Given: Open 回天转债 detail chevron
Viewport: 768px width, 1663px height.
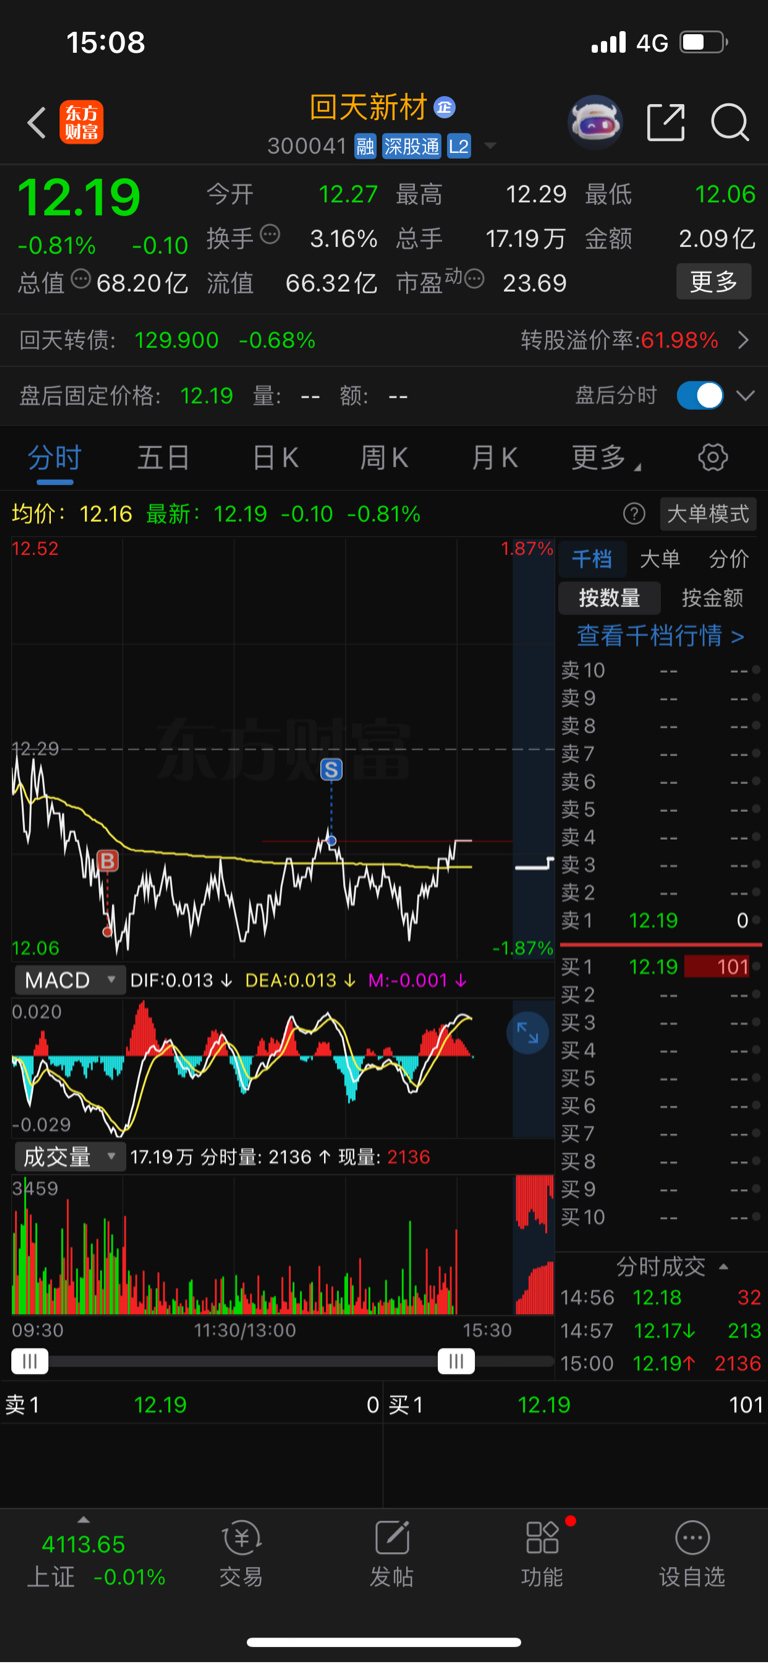Looking at the screenshot, I should (743, 340).
